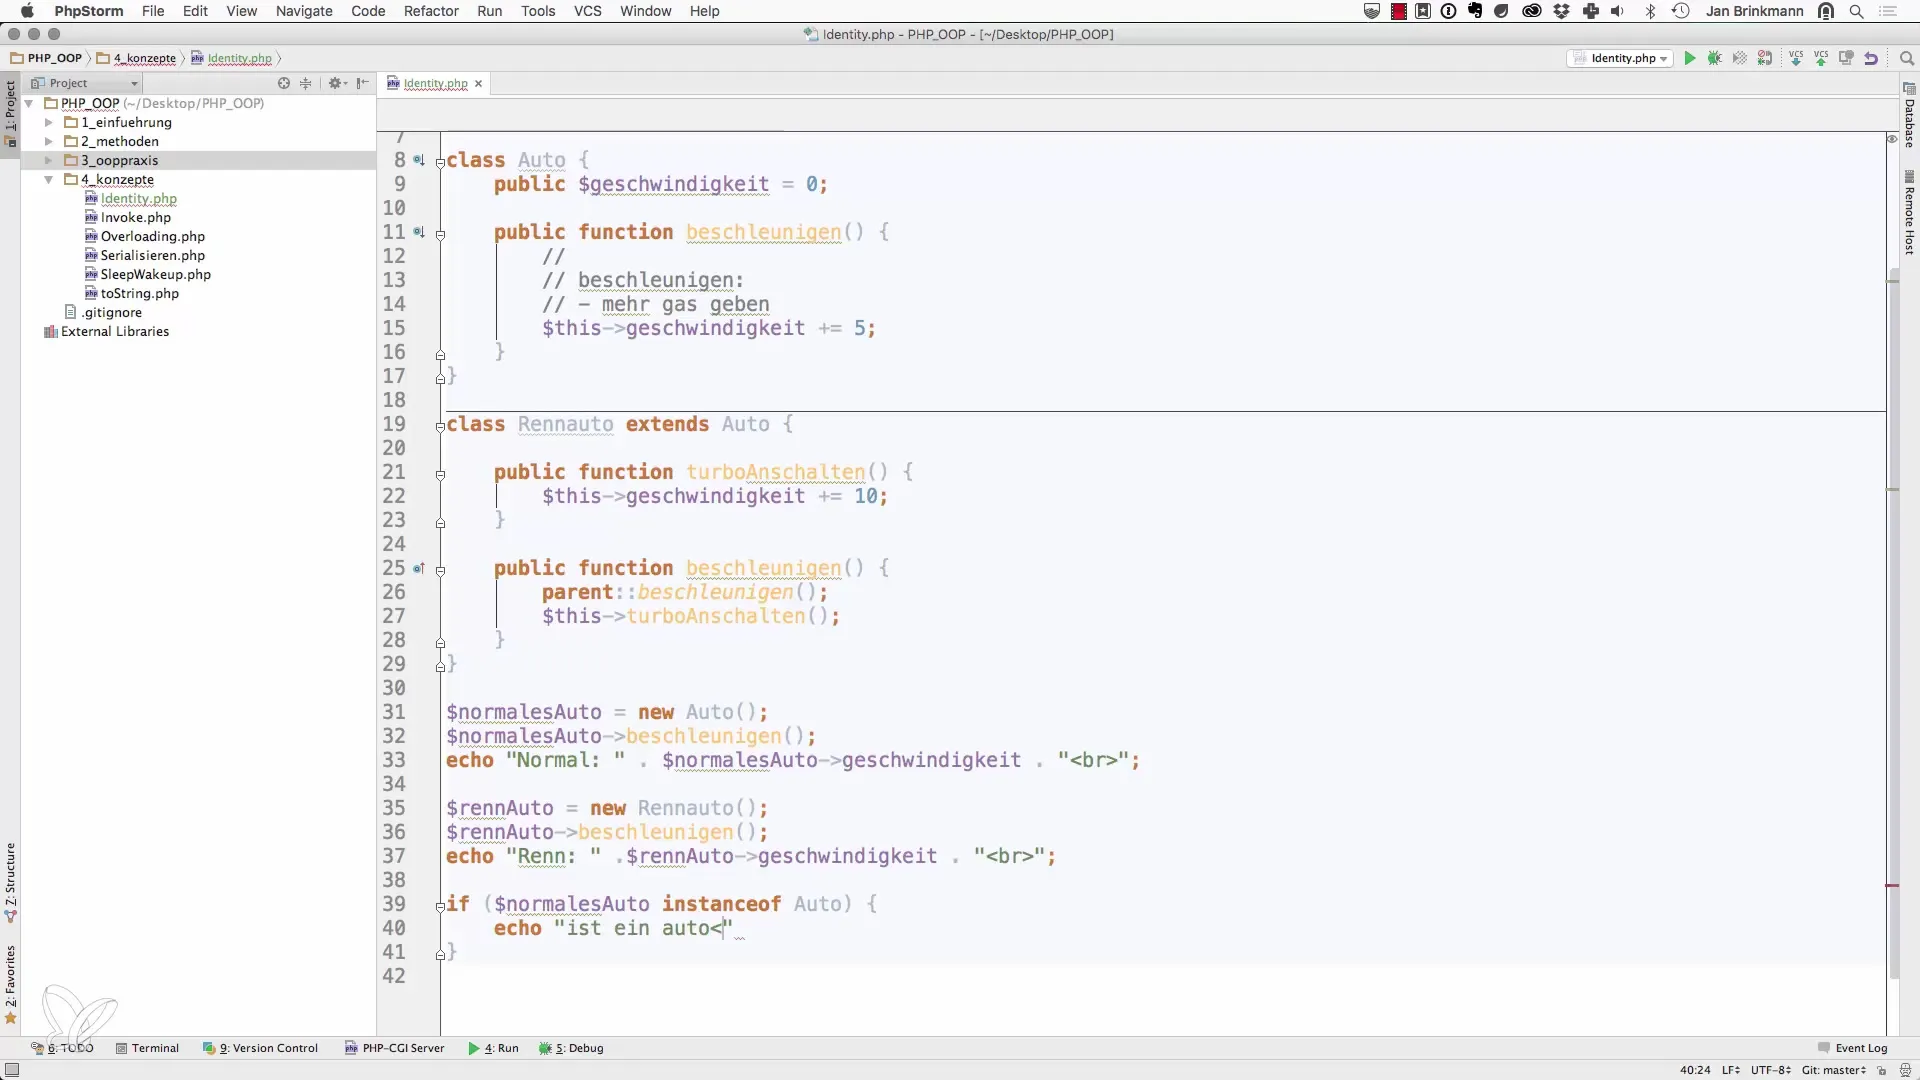This screenshot has height=1080, width=1920.
Task: Open the Version Control tool window
Action: (260, 1048)
